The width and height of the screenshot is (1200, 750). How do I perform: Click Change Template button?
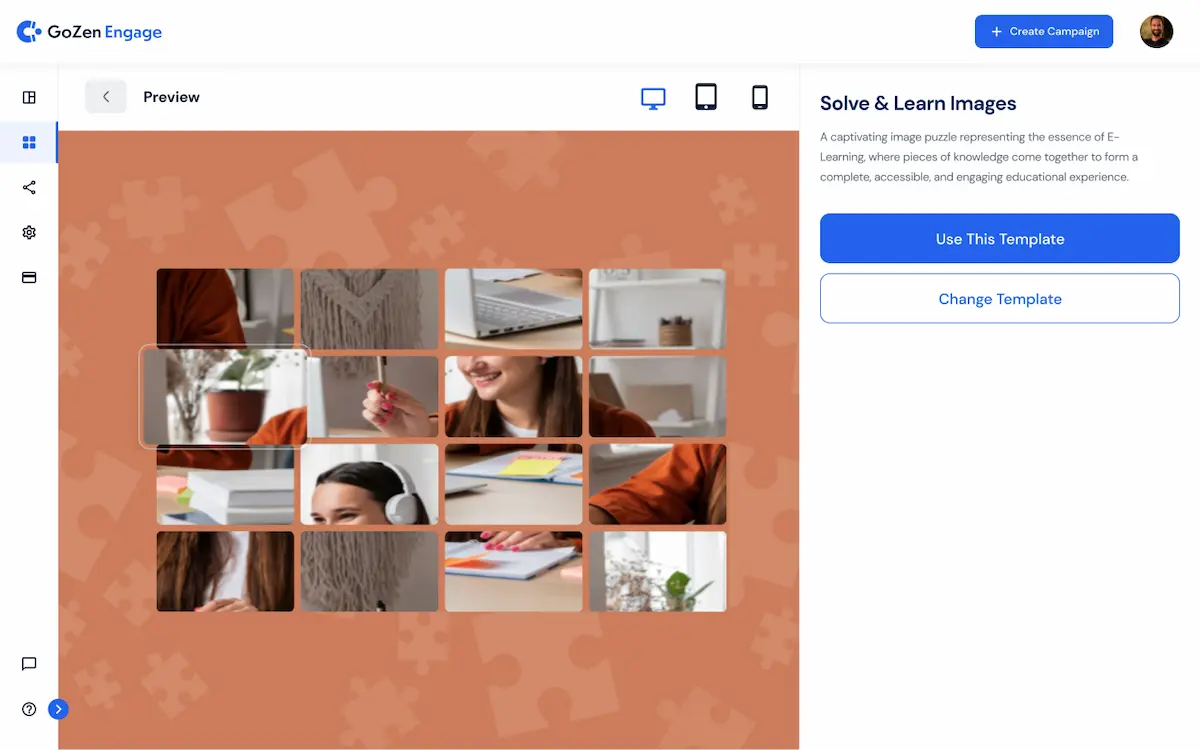coord(1000,299)
